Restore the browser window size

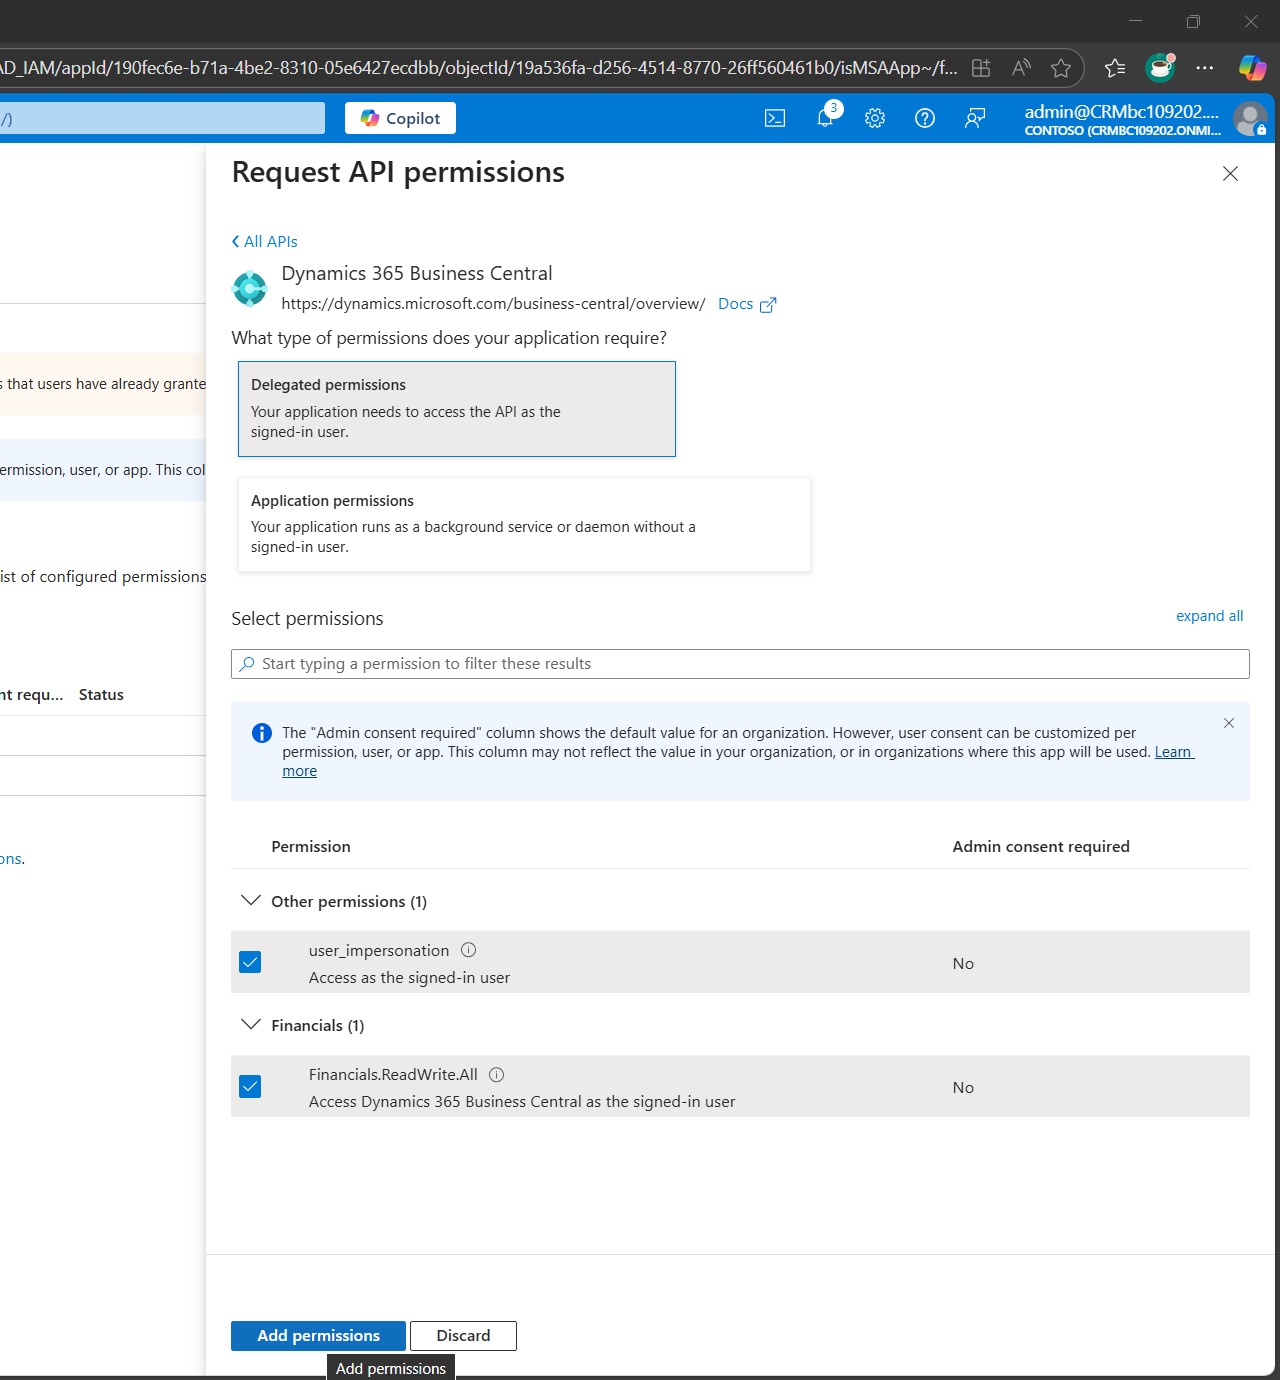click(x=1193, y=21)
